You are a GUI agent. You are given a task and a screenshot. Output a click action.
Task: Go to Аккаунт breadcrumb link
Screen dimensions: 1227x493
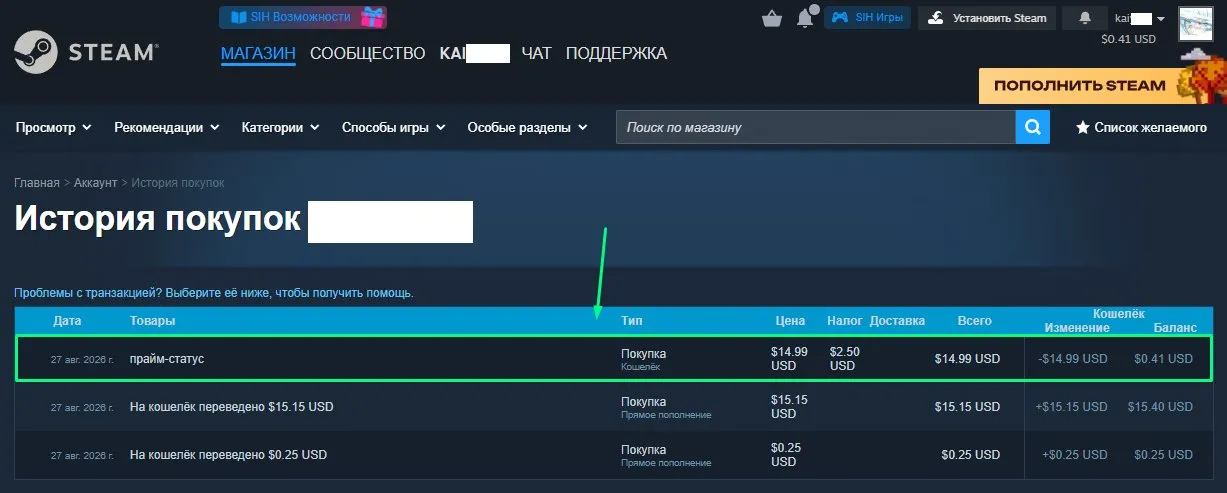click(x=96, y=183)
